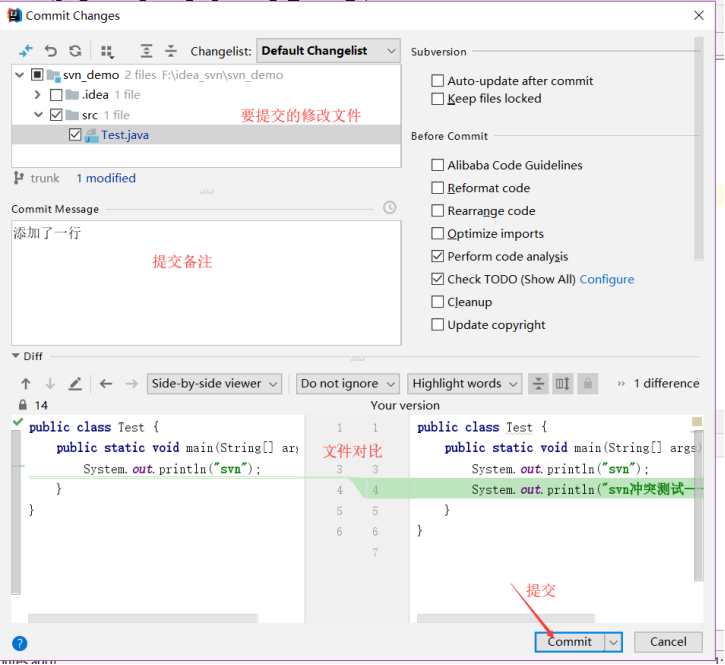
Task: Click the svn_demo project row label
Action: [x=91, y=75]
